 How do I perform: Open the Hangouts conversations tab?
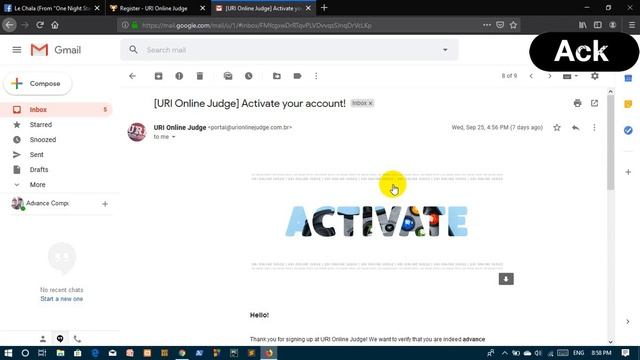pos(60,339)
